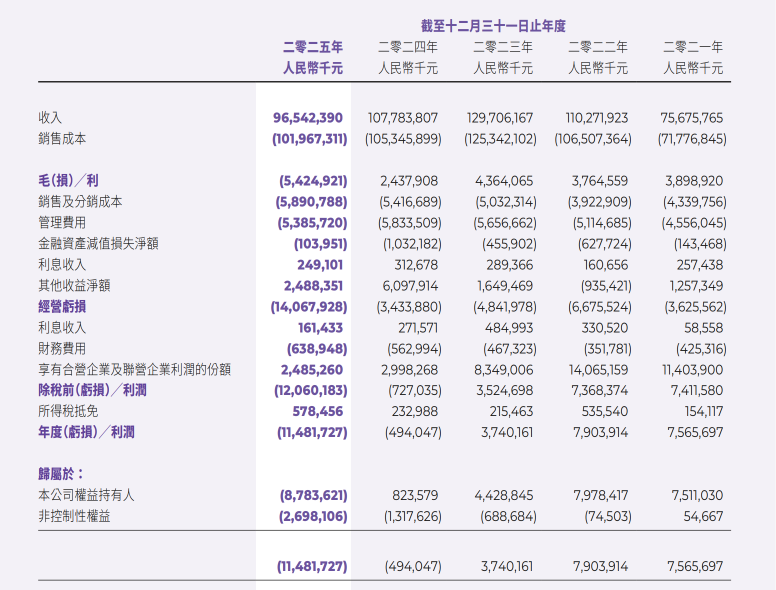Select the 管理費用 row label
This screenshot has height=590, width=776.
[x=62, y=222]
